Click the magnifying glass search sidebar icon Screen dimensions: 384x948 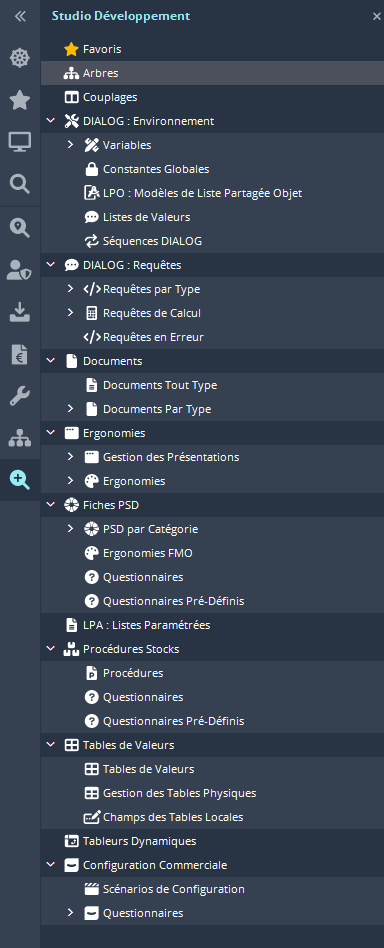tap(20, 184)
